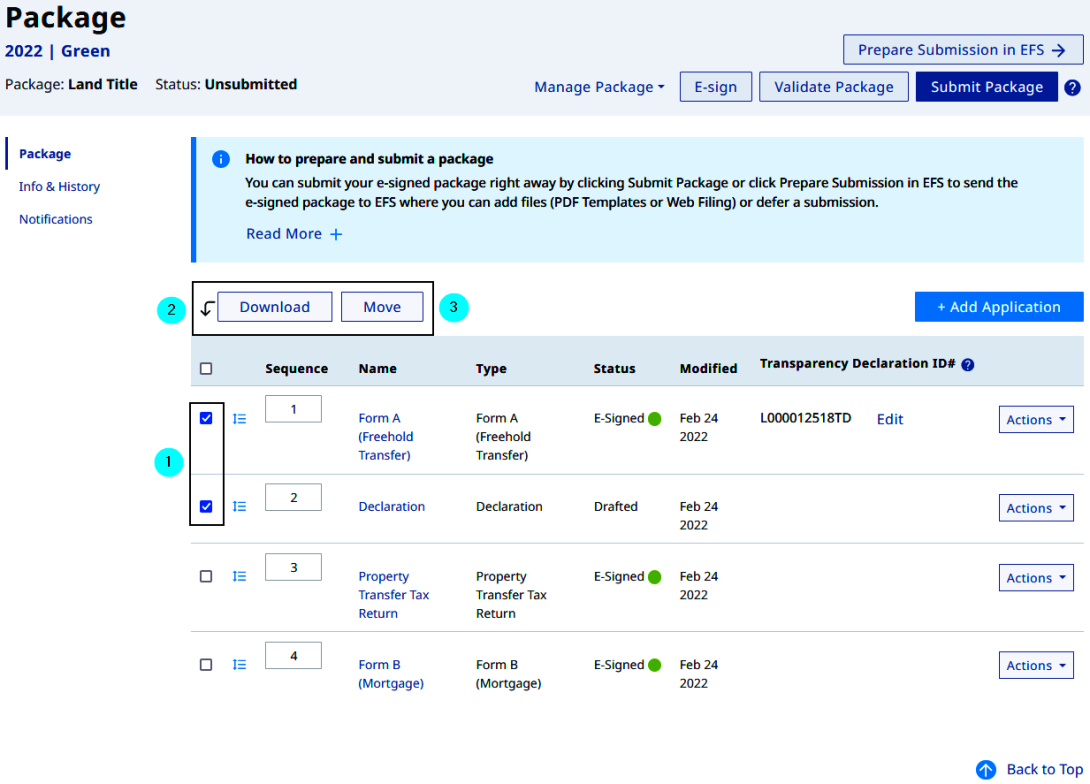Click reorder icon for Property Transfer Tax Return

tap(239, 576)
